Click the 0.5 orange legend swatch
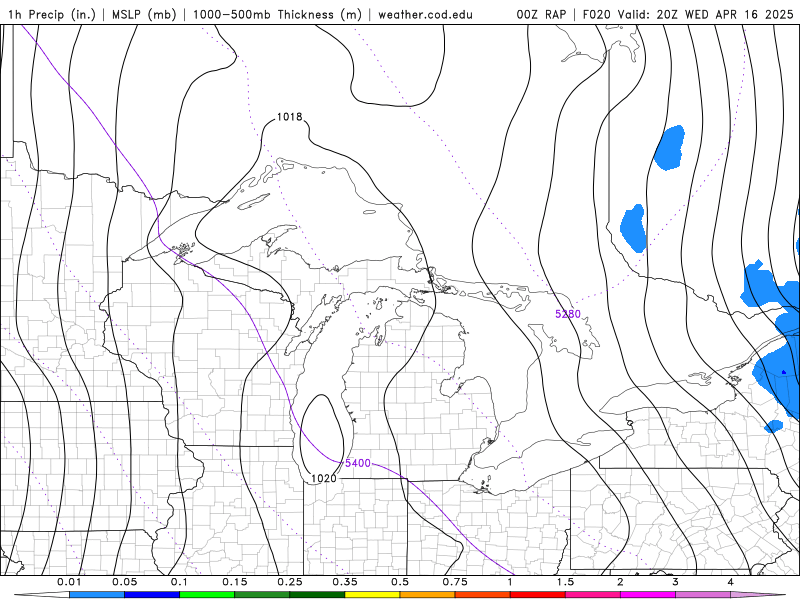 [x=427, y=594]
